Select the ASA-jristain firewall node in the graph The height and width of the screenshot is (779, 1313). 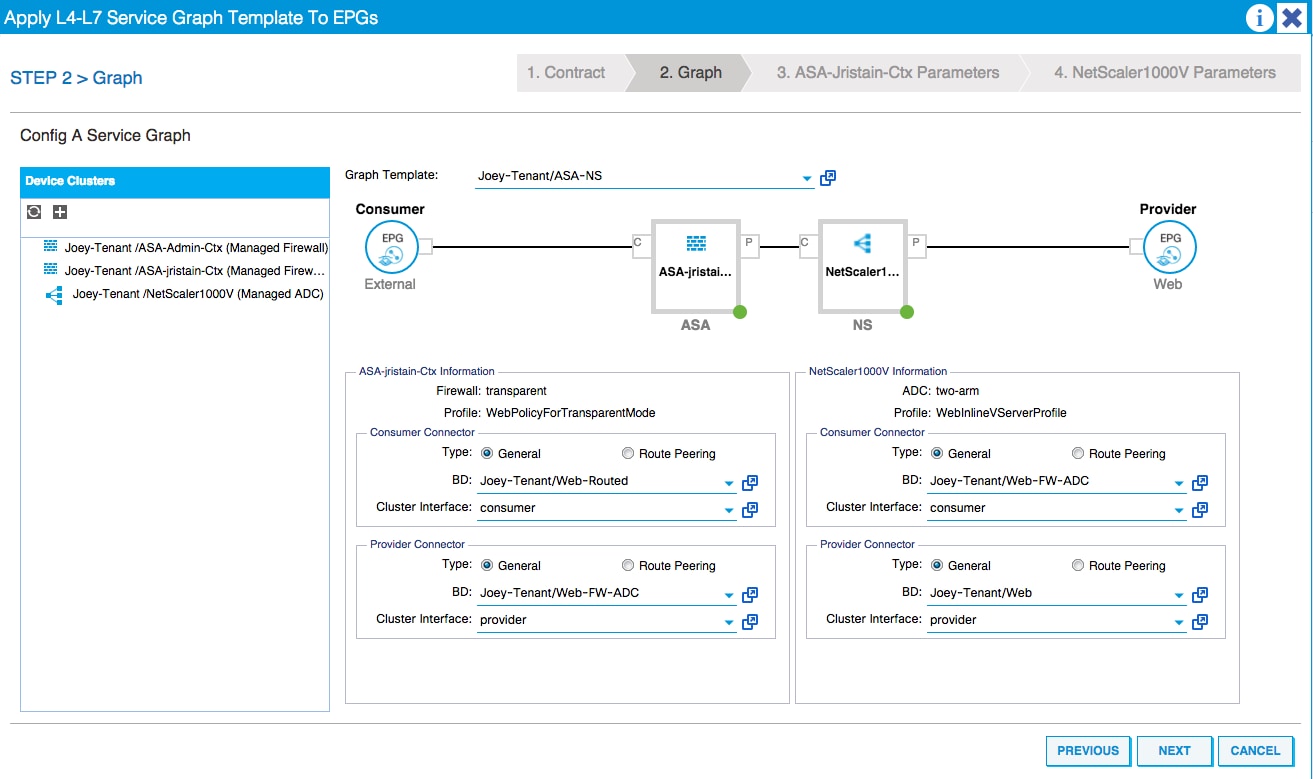point(695,263)
